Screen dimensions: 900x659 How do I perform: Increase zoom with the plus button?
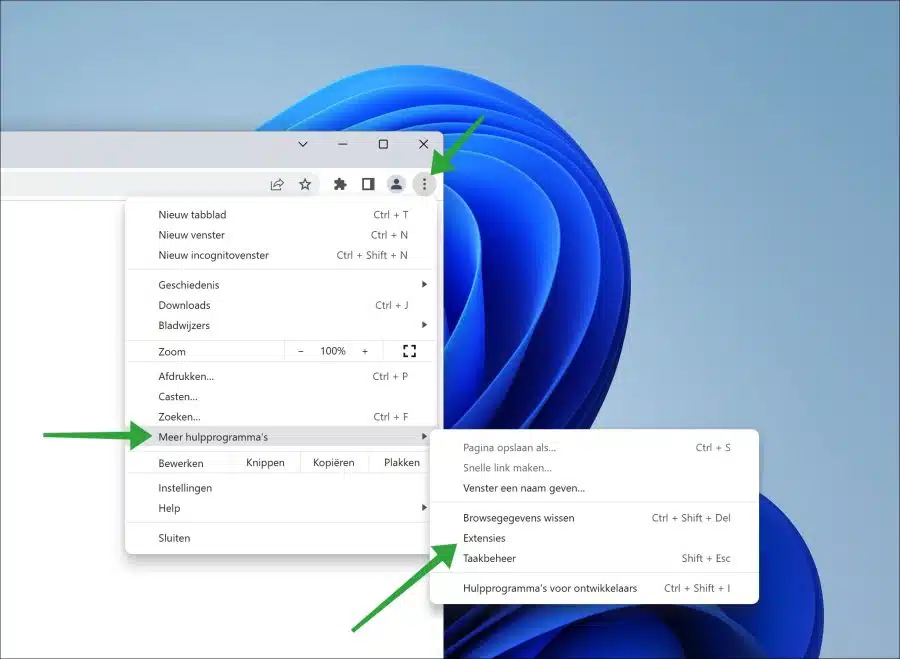pyautogui.click(x=364, y=351)
